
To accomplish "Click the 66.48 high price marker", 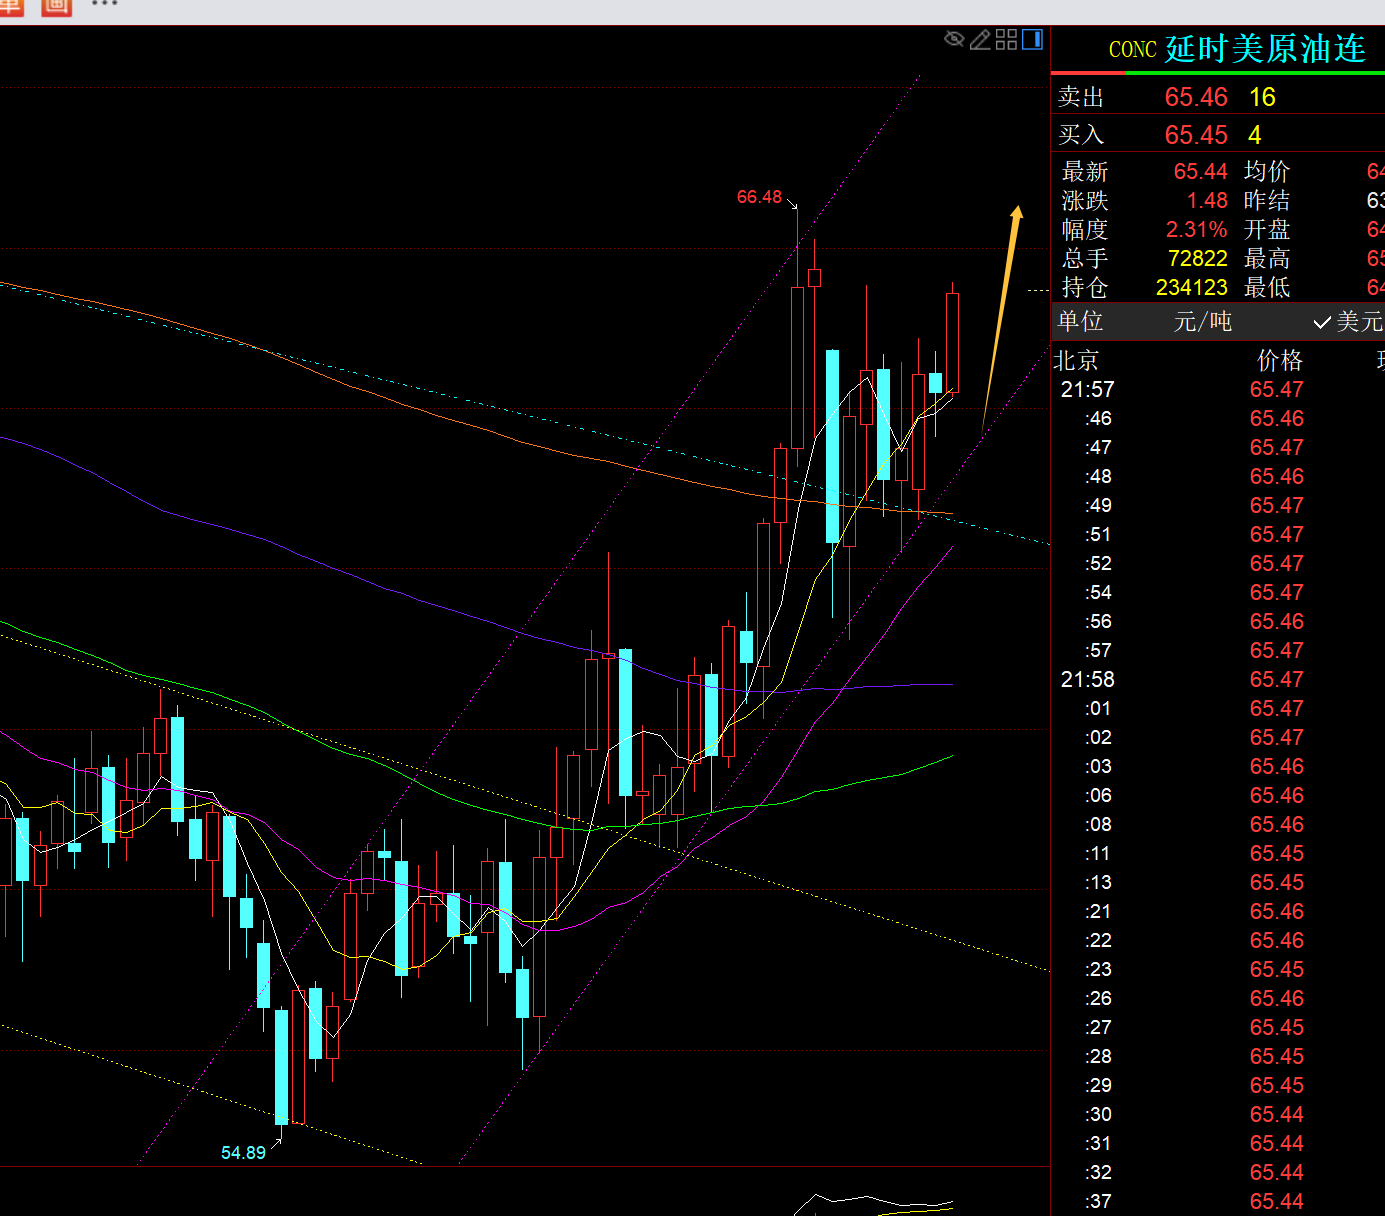I will (x=759, y=197).
